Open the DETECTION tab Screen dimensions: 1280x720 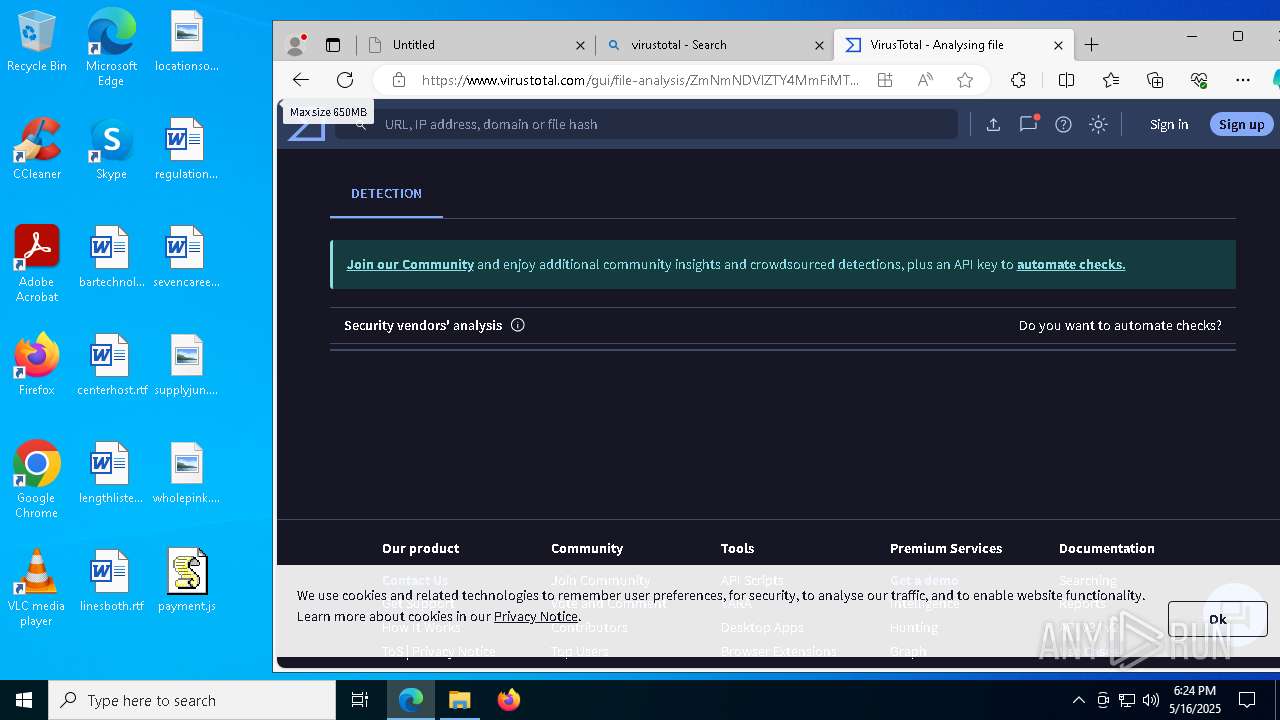point(386,194)
